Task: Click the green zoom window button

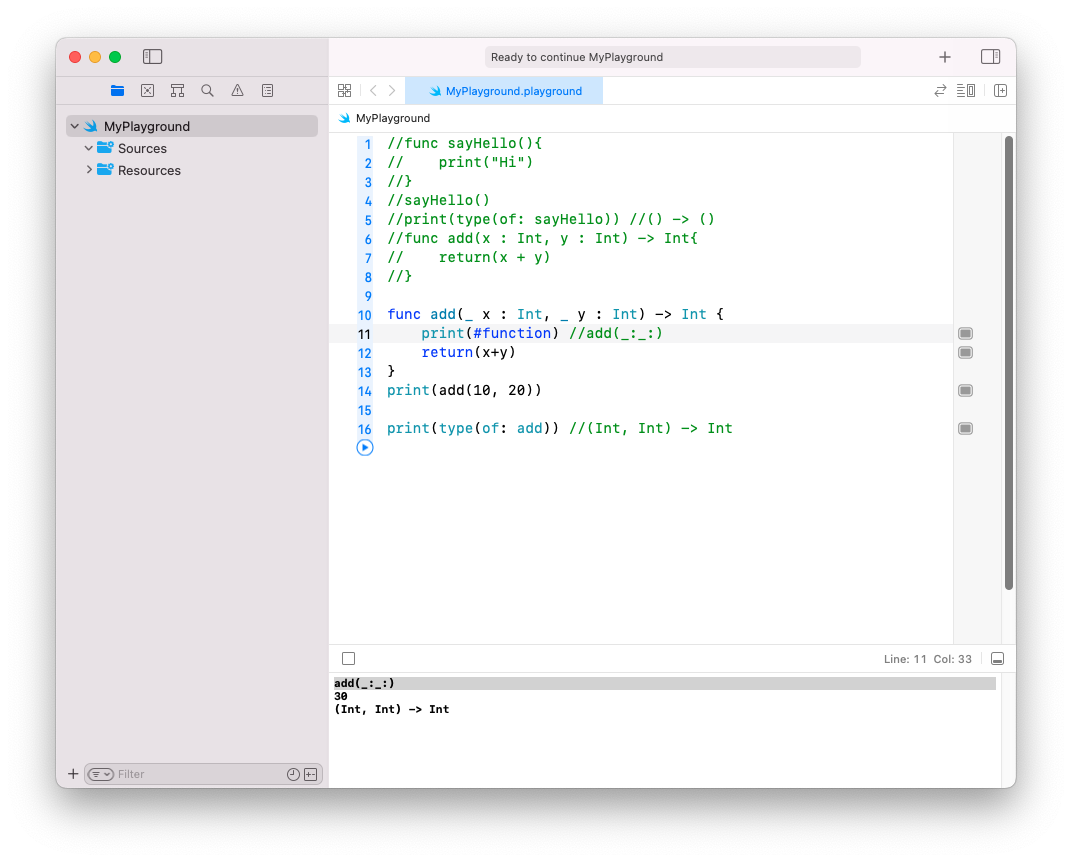Action: [x=115, y=57]
